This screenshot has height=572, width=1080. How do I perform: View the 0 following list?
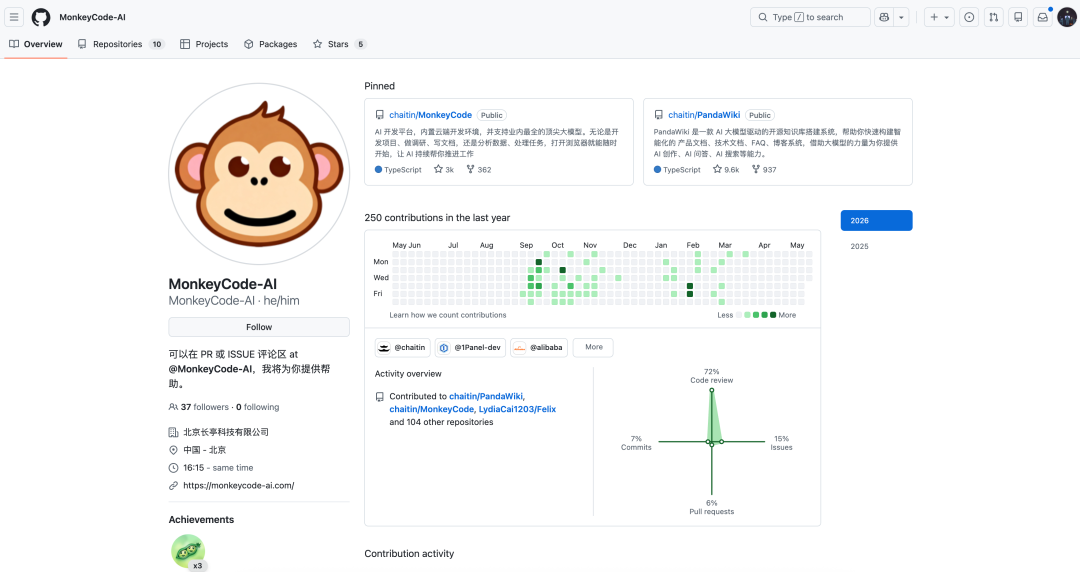[258, 407]
